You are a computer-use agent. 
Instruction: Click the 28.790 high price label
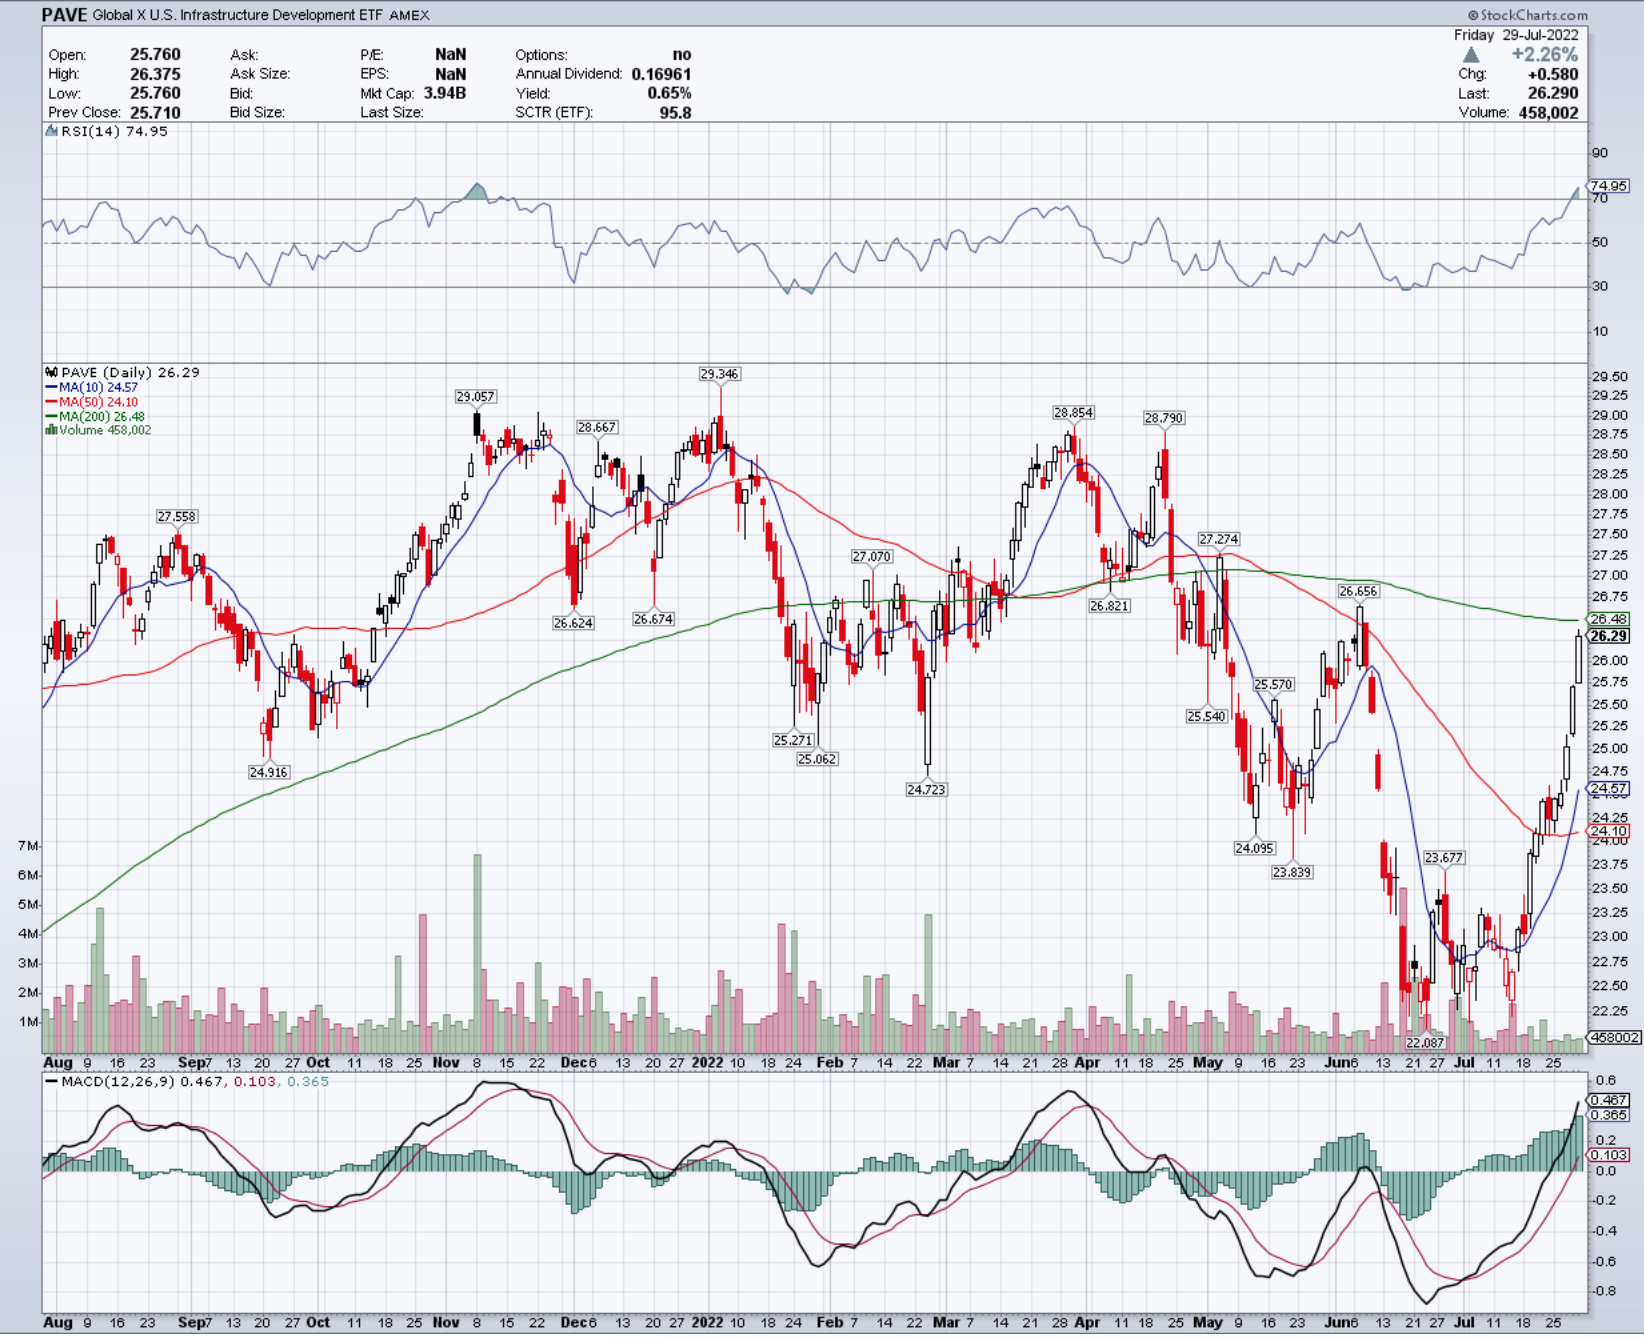1164,418
